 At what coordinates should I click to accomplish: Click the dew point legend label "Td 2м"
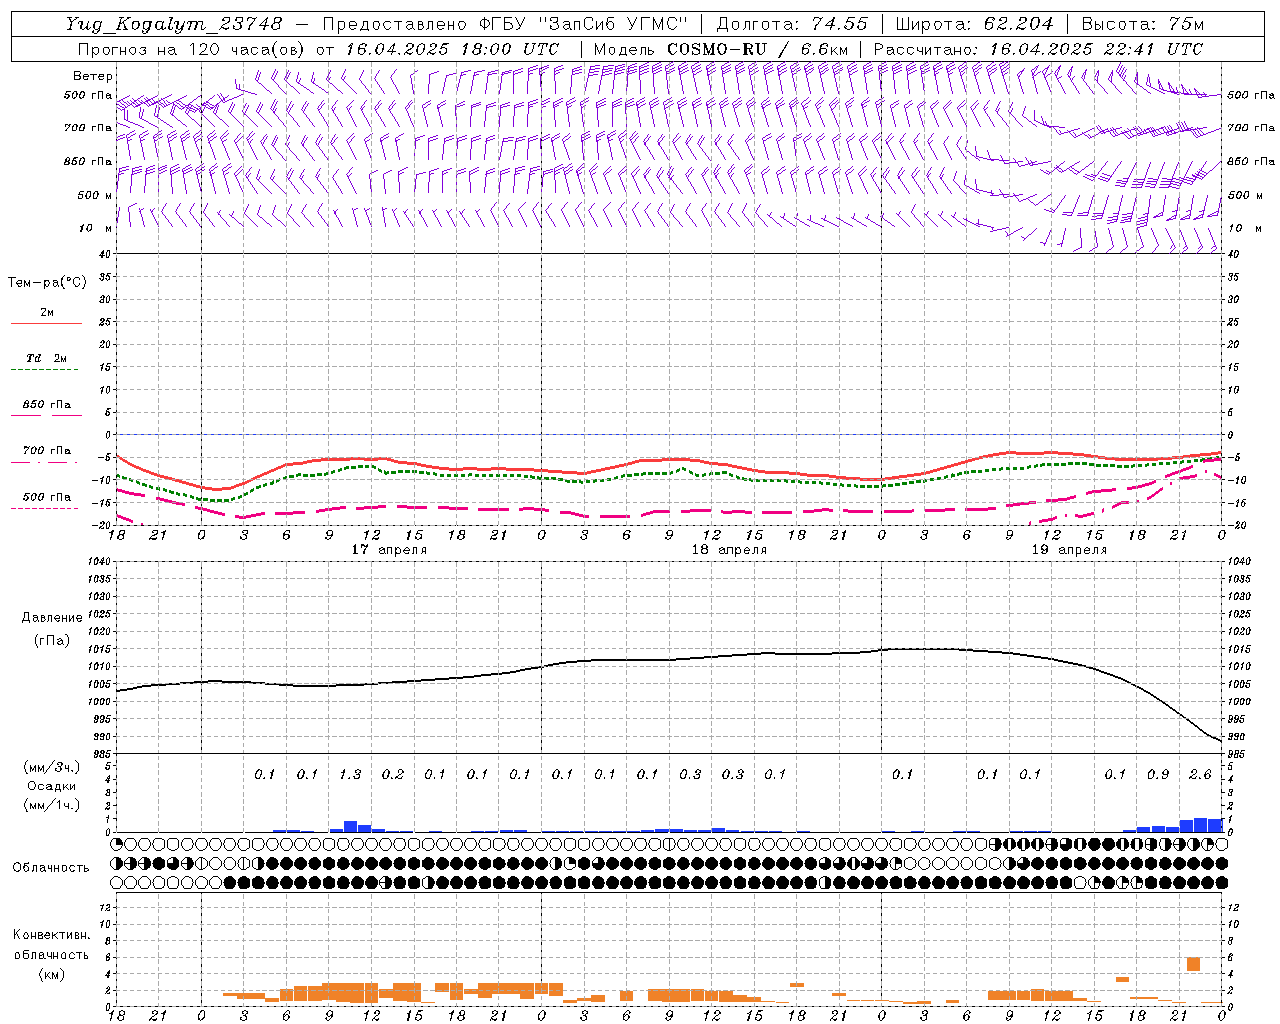tap(47, 358)
